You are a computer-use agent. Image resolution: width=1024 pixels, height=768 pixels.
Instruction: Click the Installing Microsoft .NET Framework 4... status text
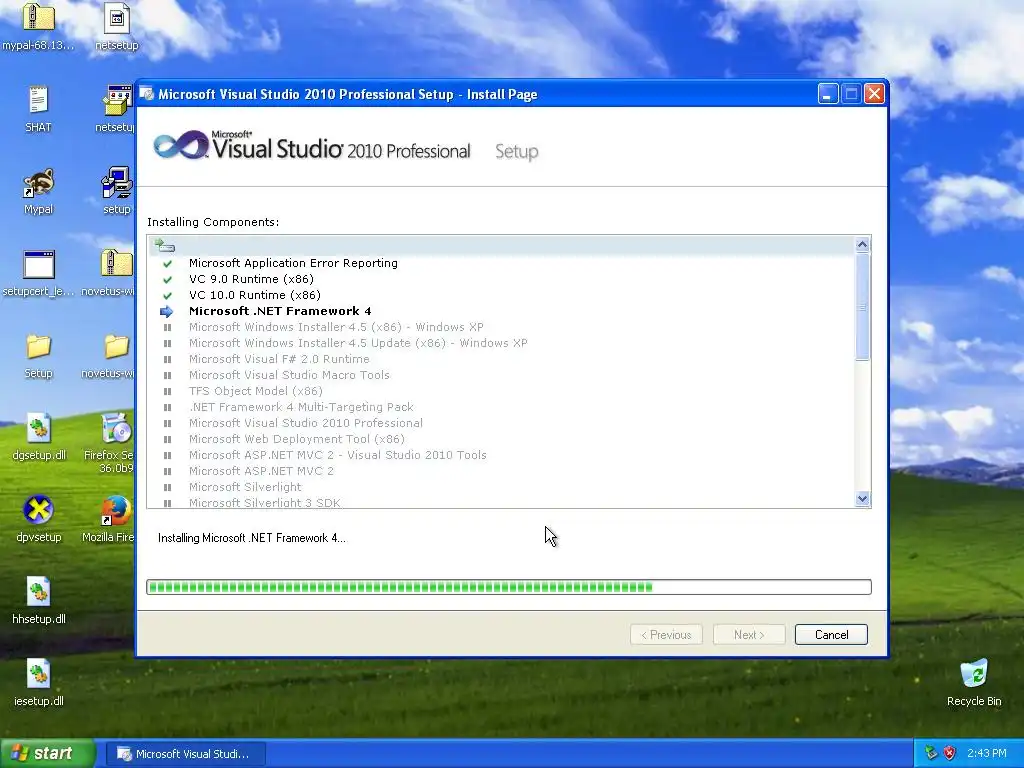(252, 538)
